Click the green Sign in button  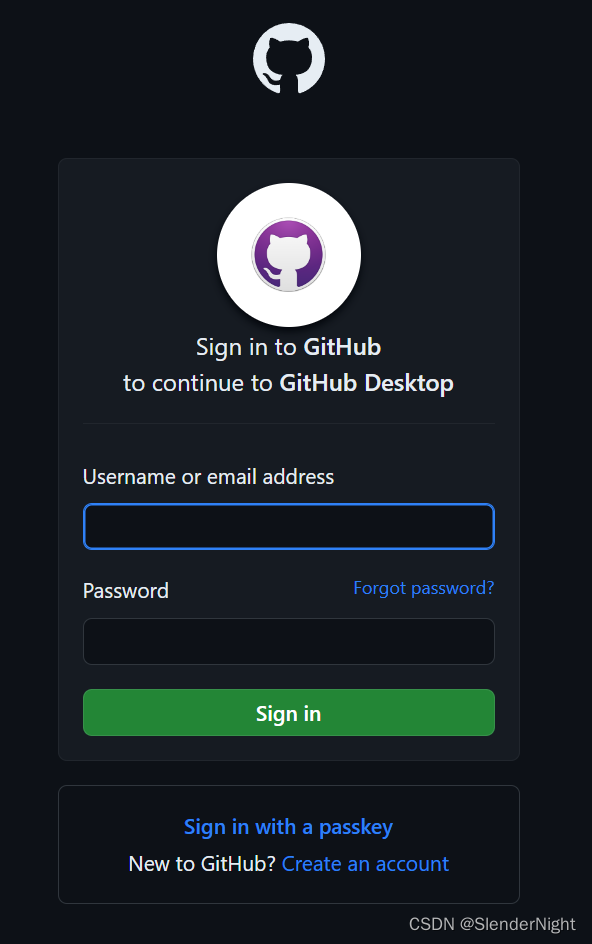(x=288, y=712)
